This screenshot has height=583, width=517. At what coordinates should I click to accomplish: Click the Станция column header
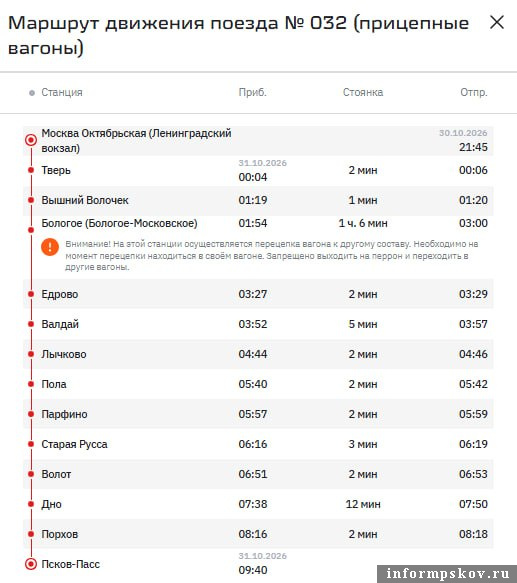pos(62,92)
